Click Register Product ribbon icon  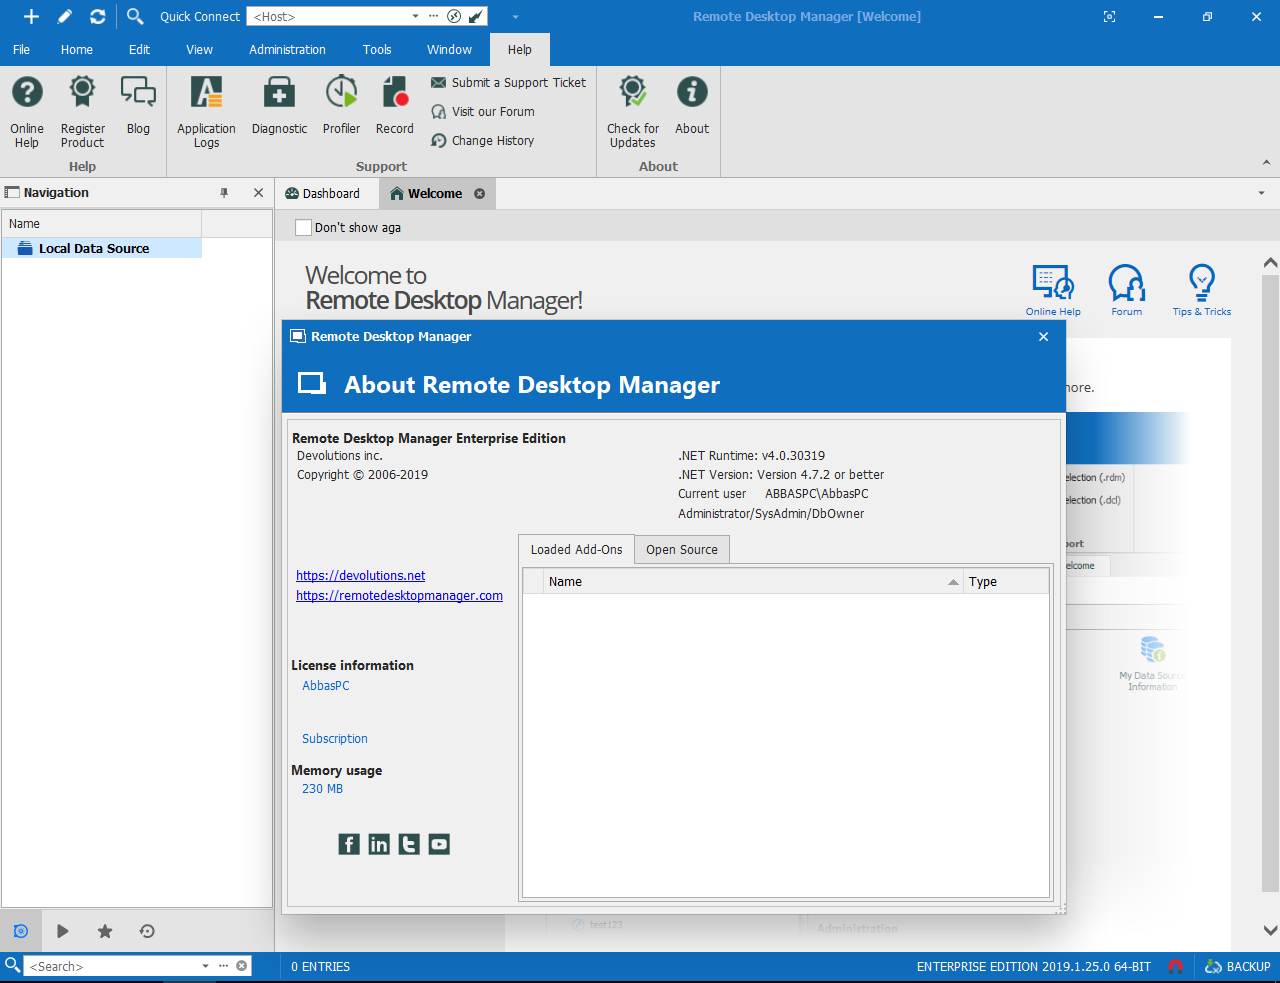click(82, 111)
